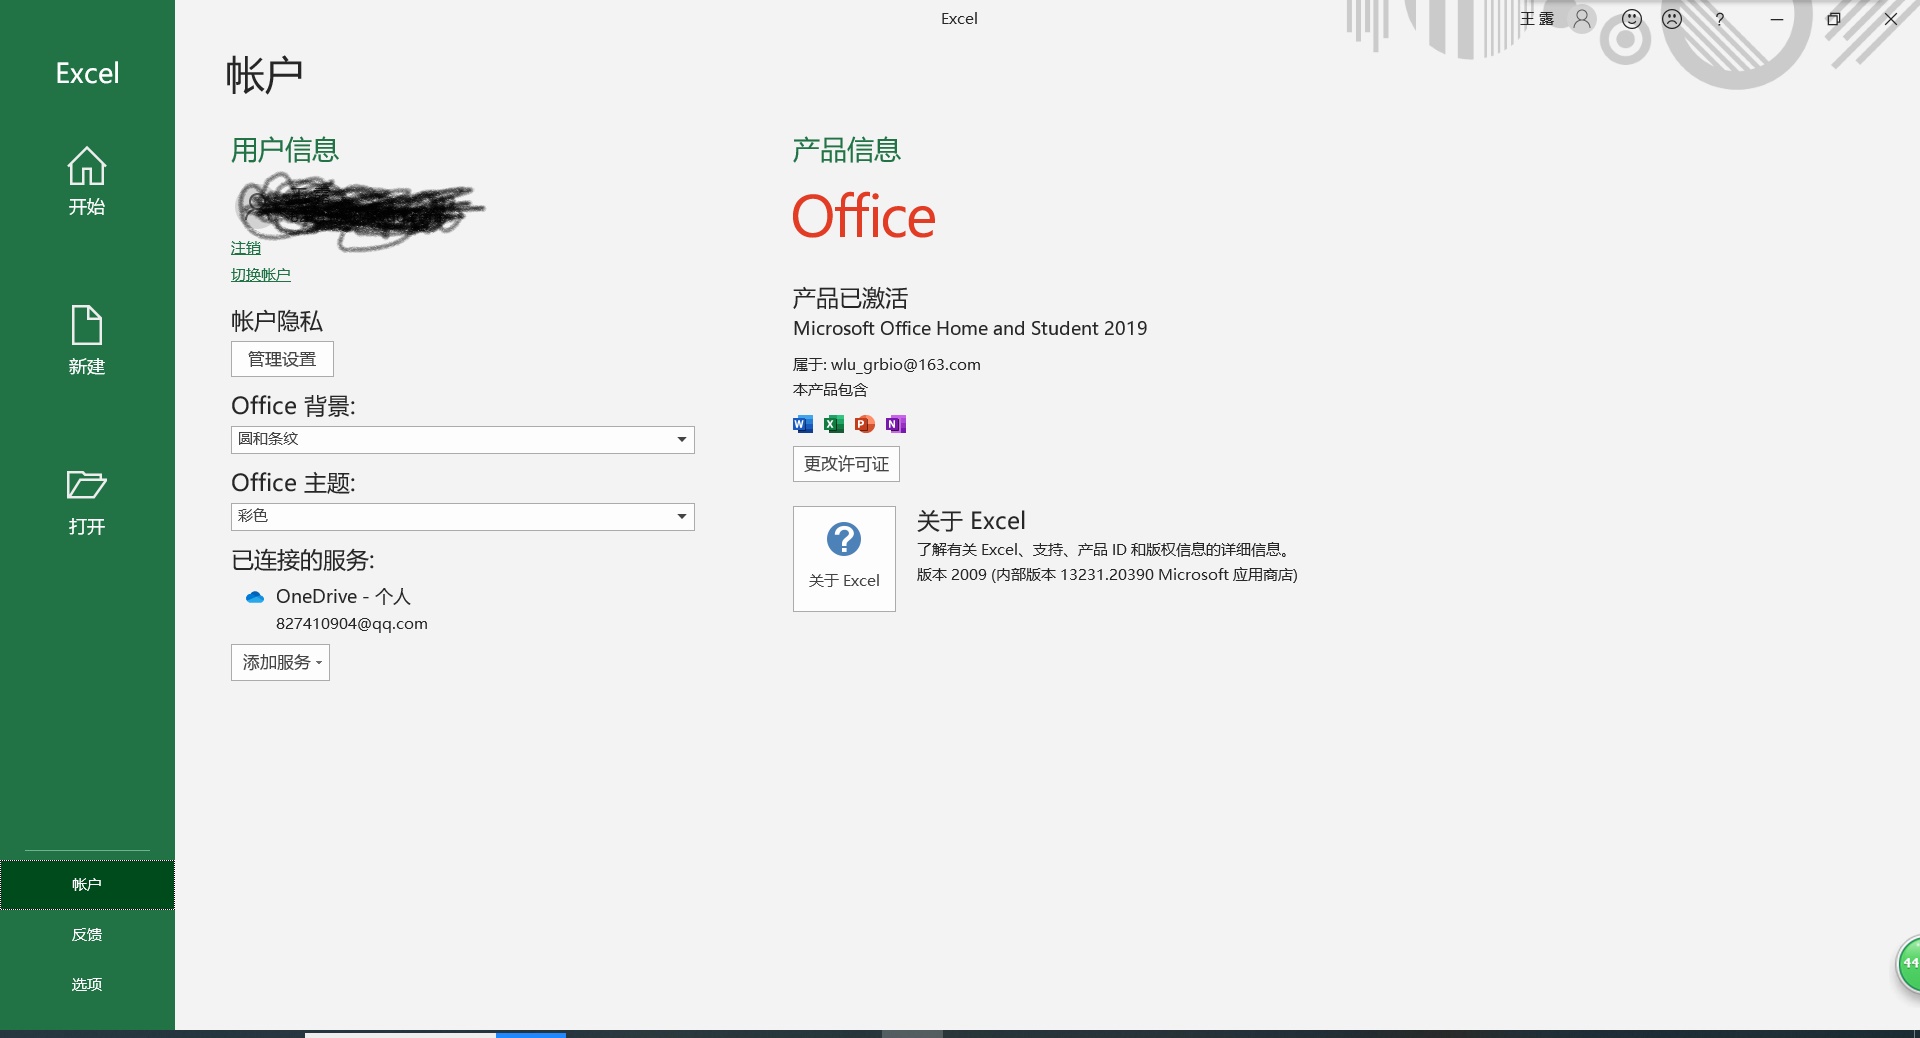Send a smile feedback face icon
Image resolution: width=1920 pixels, height=1038 pixels.
[x=1632, y=19]
